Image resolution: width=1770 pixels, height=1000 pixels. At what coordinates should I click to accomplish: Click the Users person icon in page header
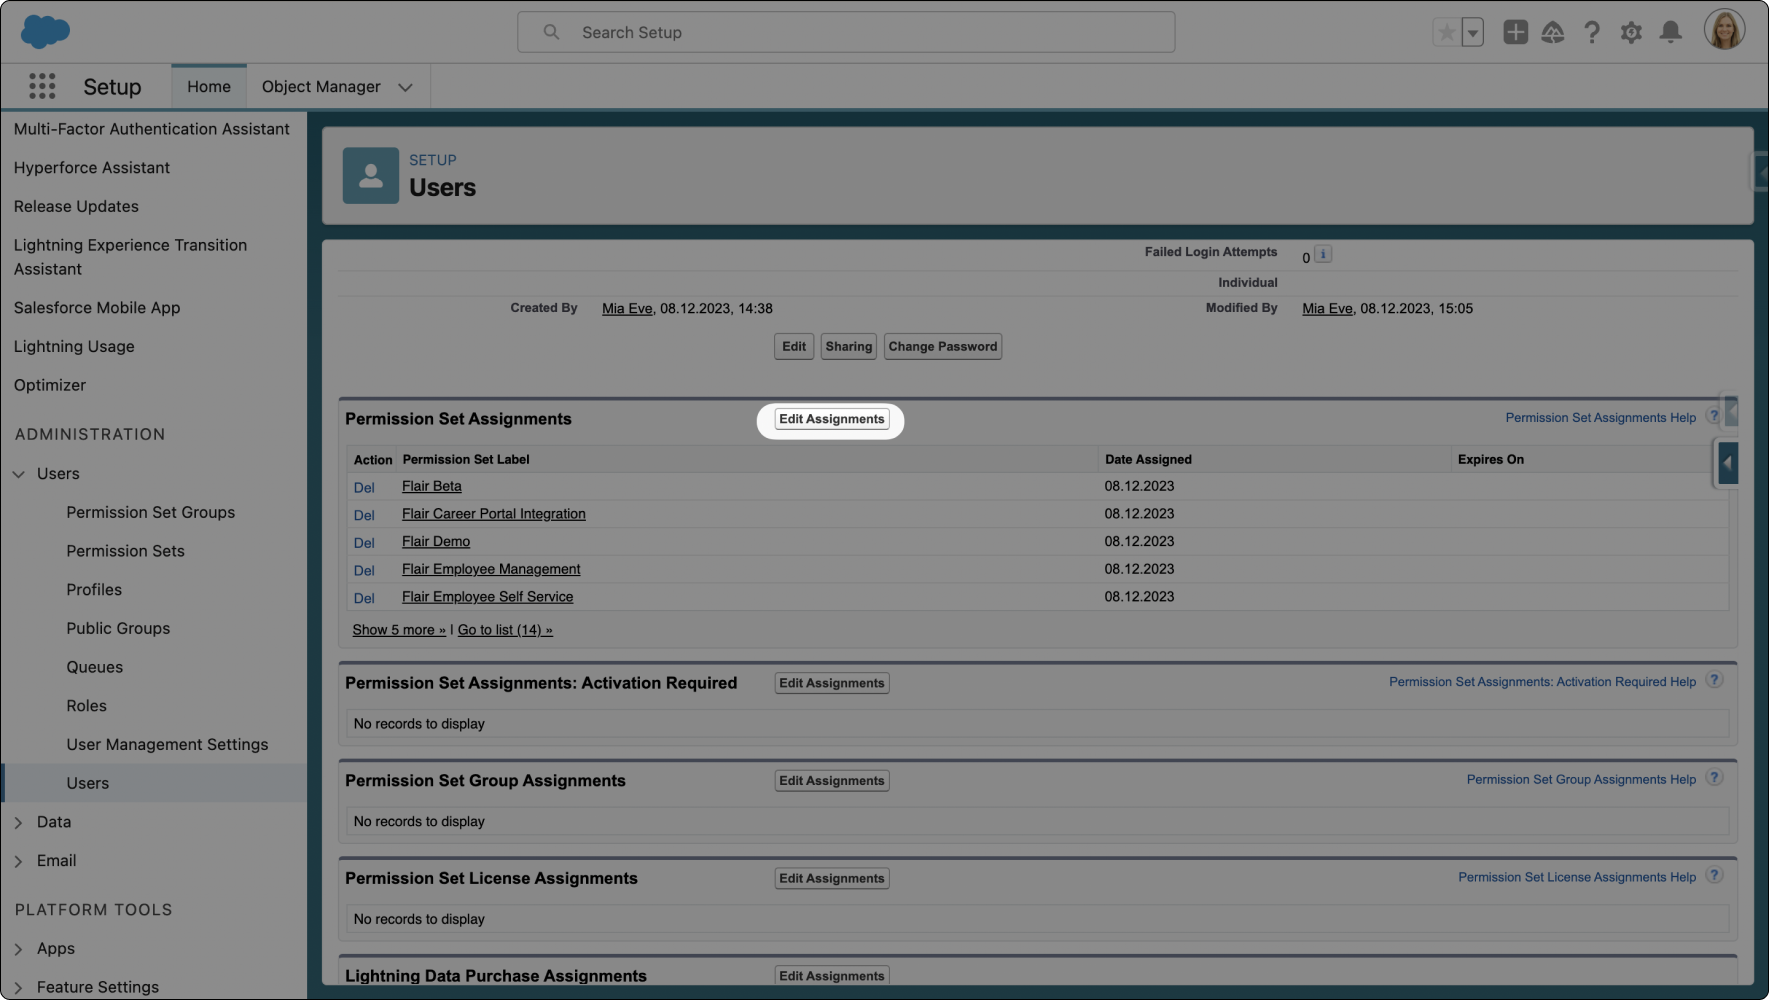tap(370, 175)
